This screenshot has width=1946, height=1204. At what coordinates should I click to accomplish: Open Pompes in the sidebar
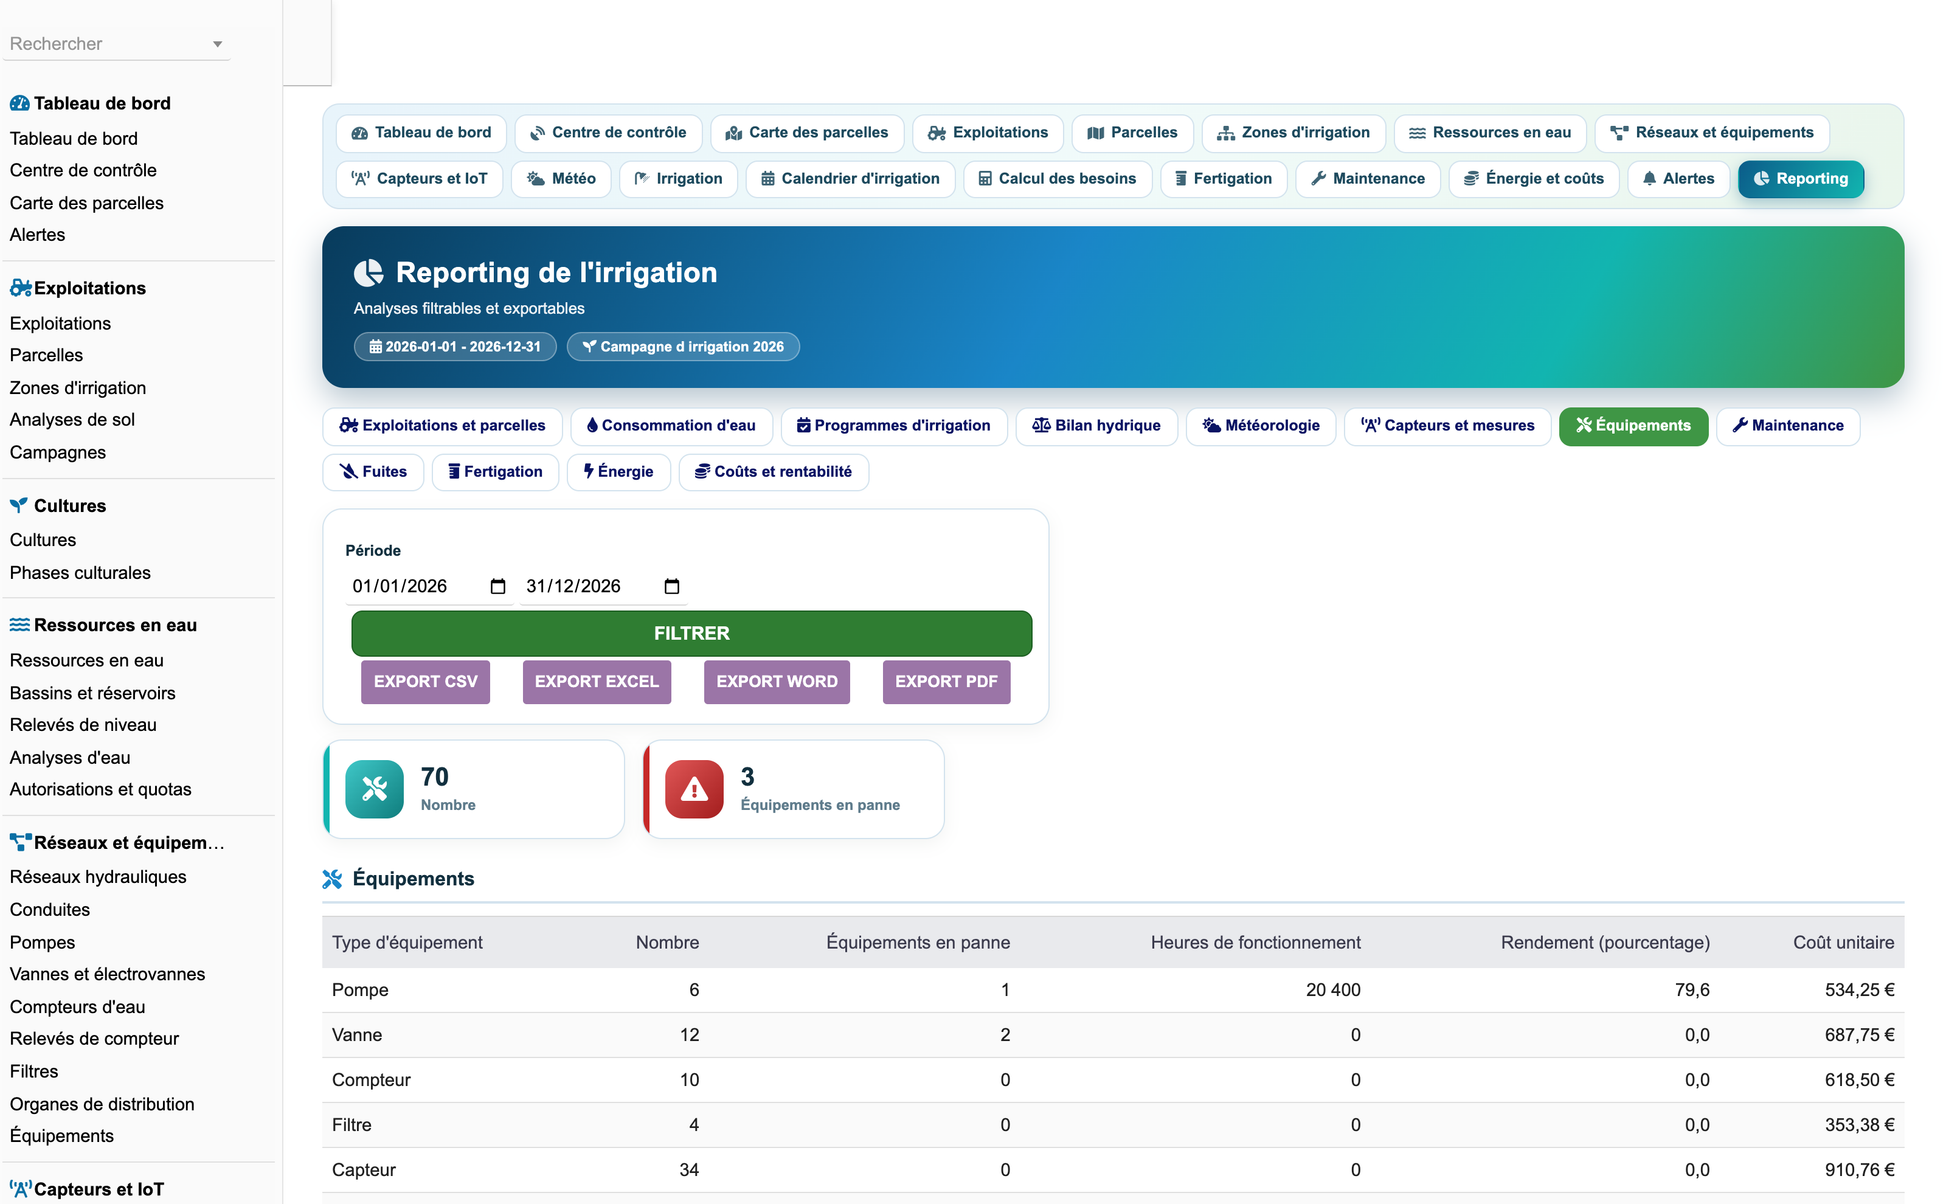42,943
